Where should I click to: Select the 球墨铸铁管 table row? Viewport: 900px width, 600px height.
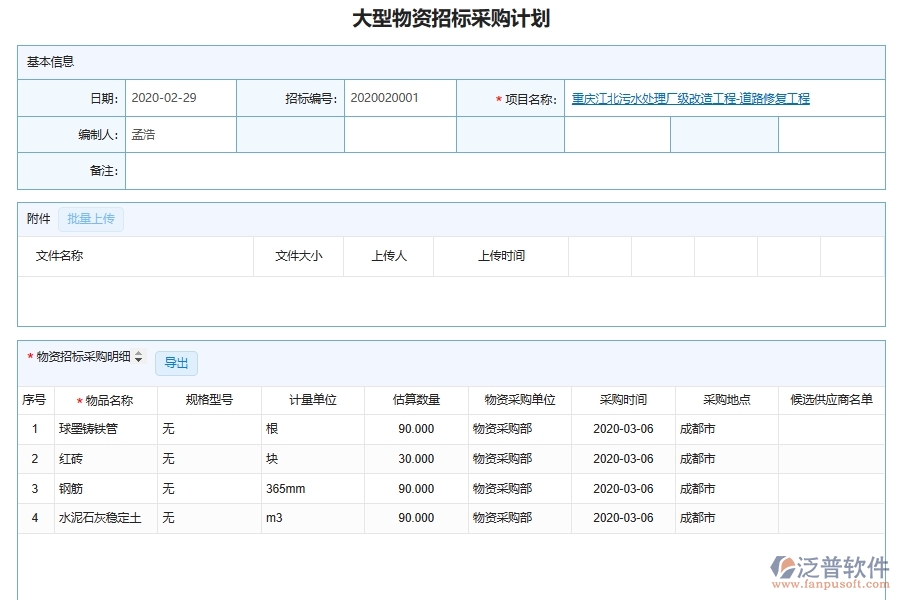pos(91,429)
